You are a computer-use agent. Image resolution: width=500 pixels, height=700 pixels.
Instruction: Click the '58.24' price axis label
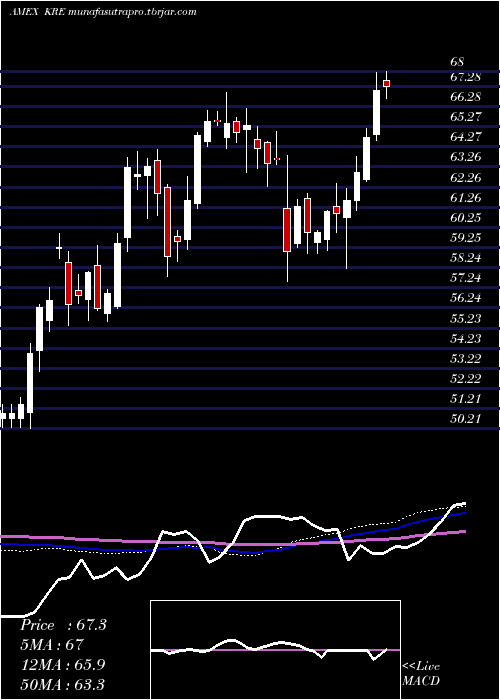pos(466,258)
